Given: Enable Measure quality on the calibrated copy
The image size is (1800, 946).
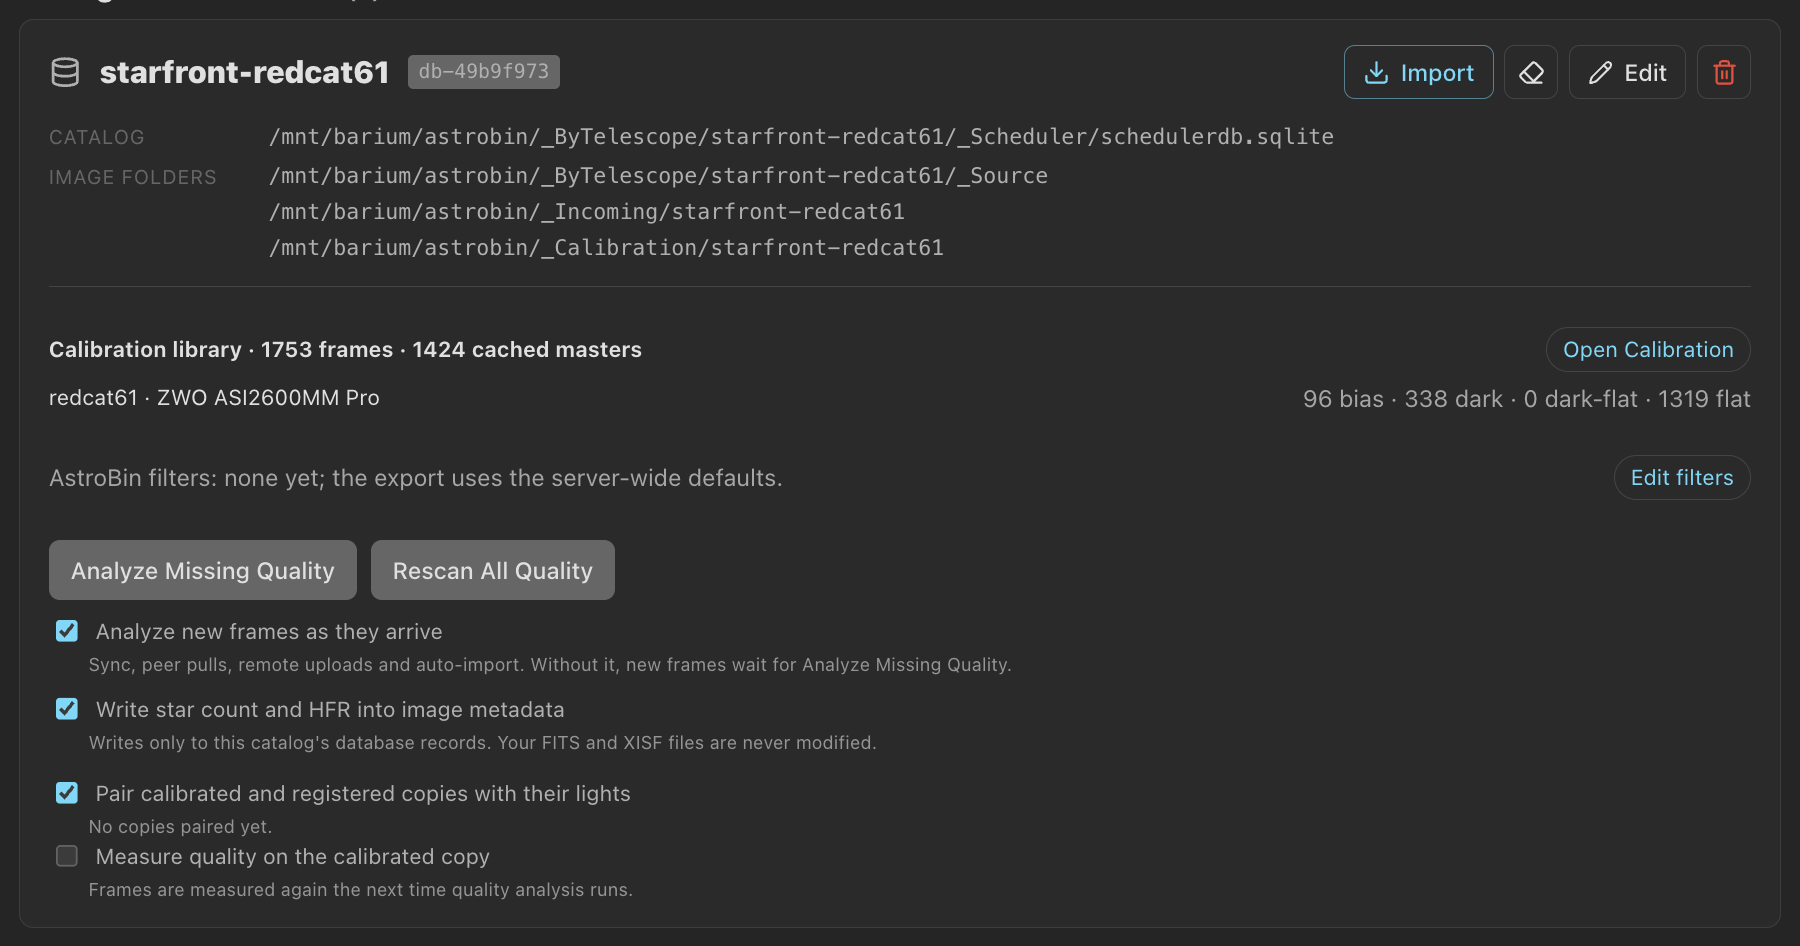Looking at the screenshot, I should [x=67, y=856].
